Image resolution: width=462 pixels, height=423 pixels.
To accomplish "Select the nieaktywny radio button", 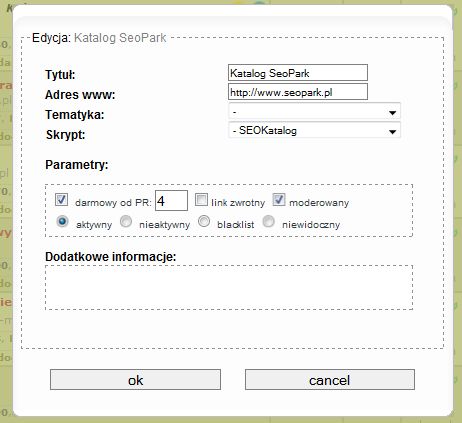I will tap(126, 221).
